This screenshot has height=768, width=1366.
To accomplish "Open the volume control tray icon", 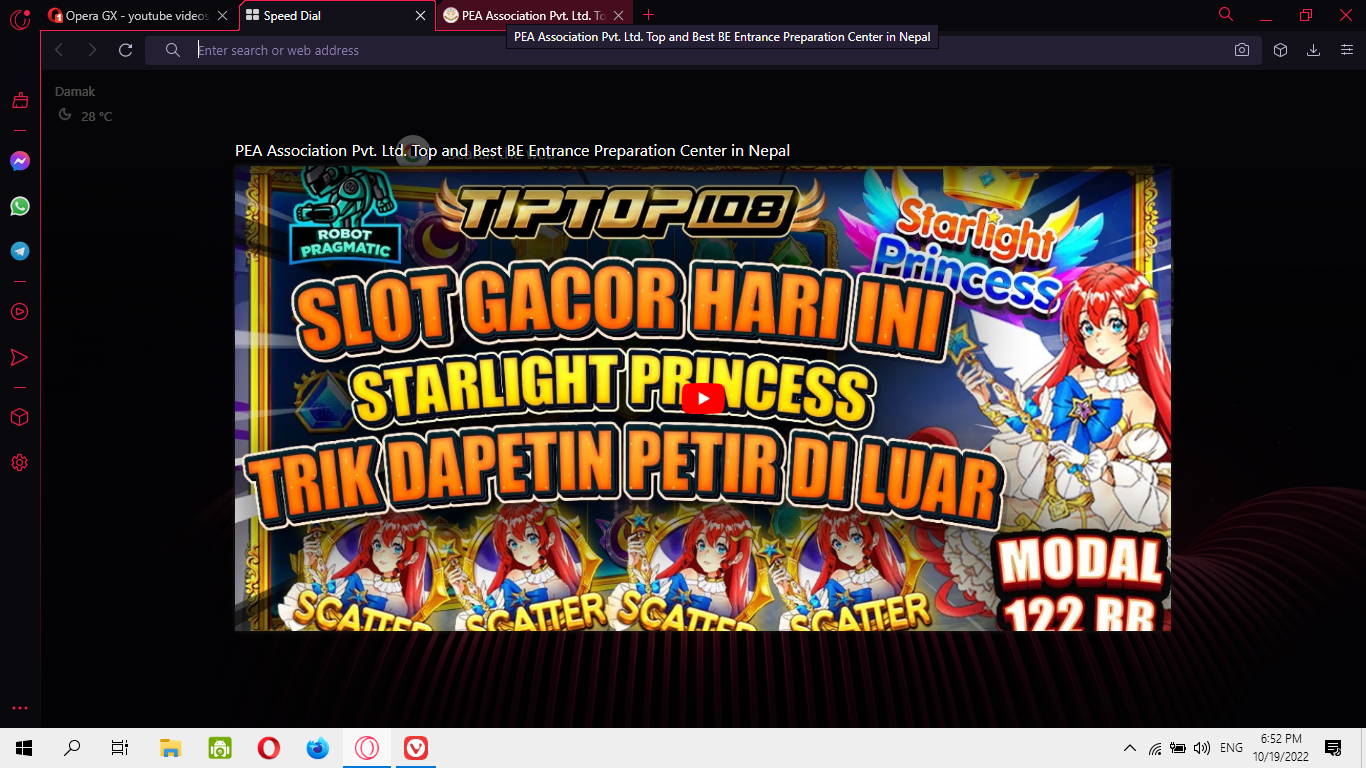I will click(1202, 748).
